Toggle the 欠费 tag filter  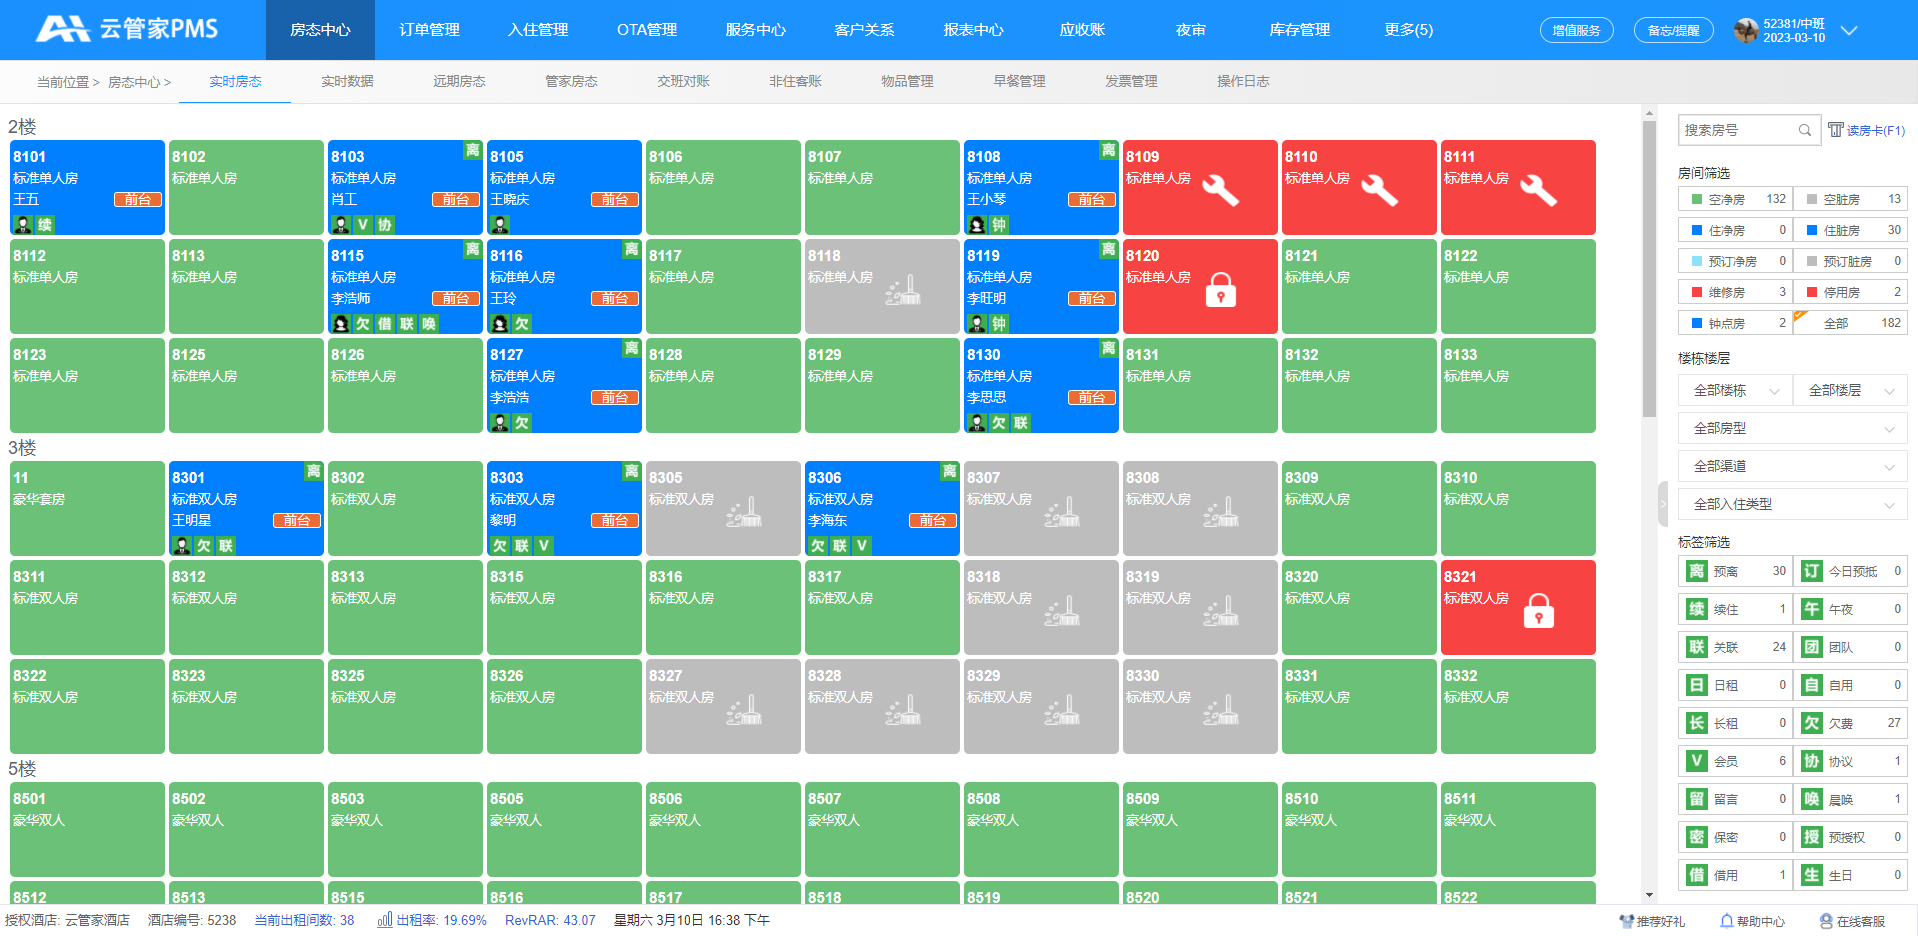[x=1850, y=723]
